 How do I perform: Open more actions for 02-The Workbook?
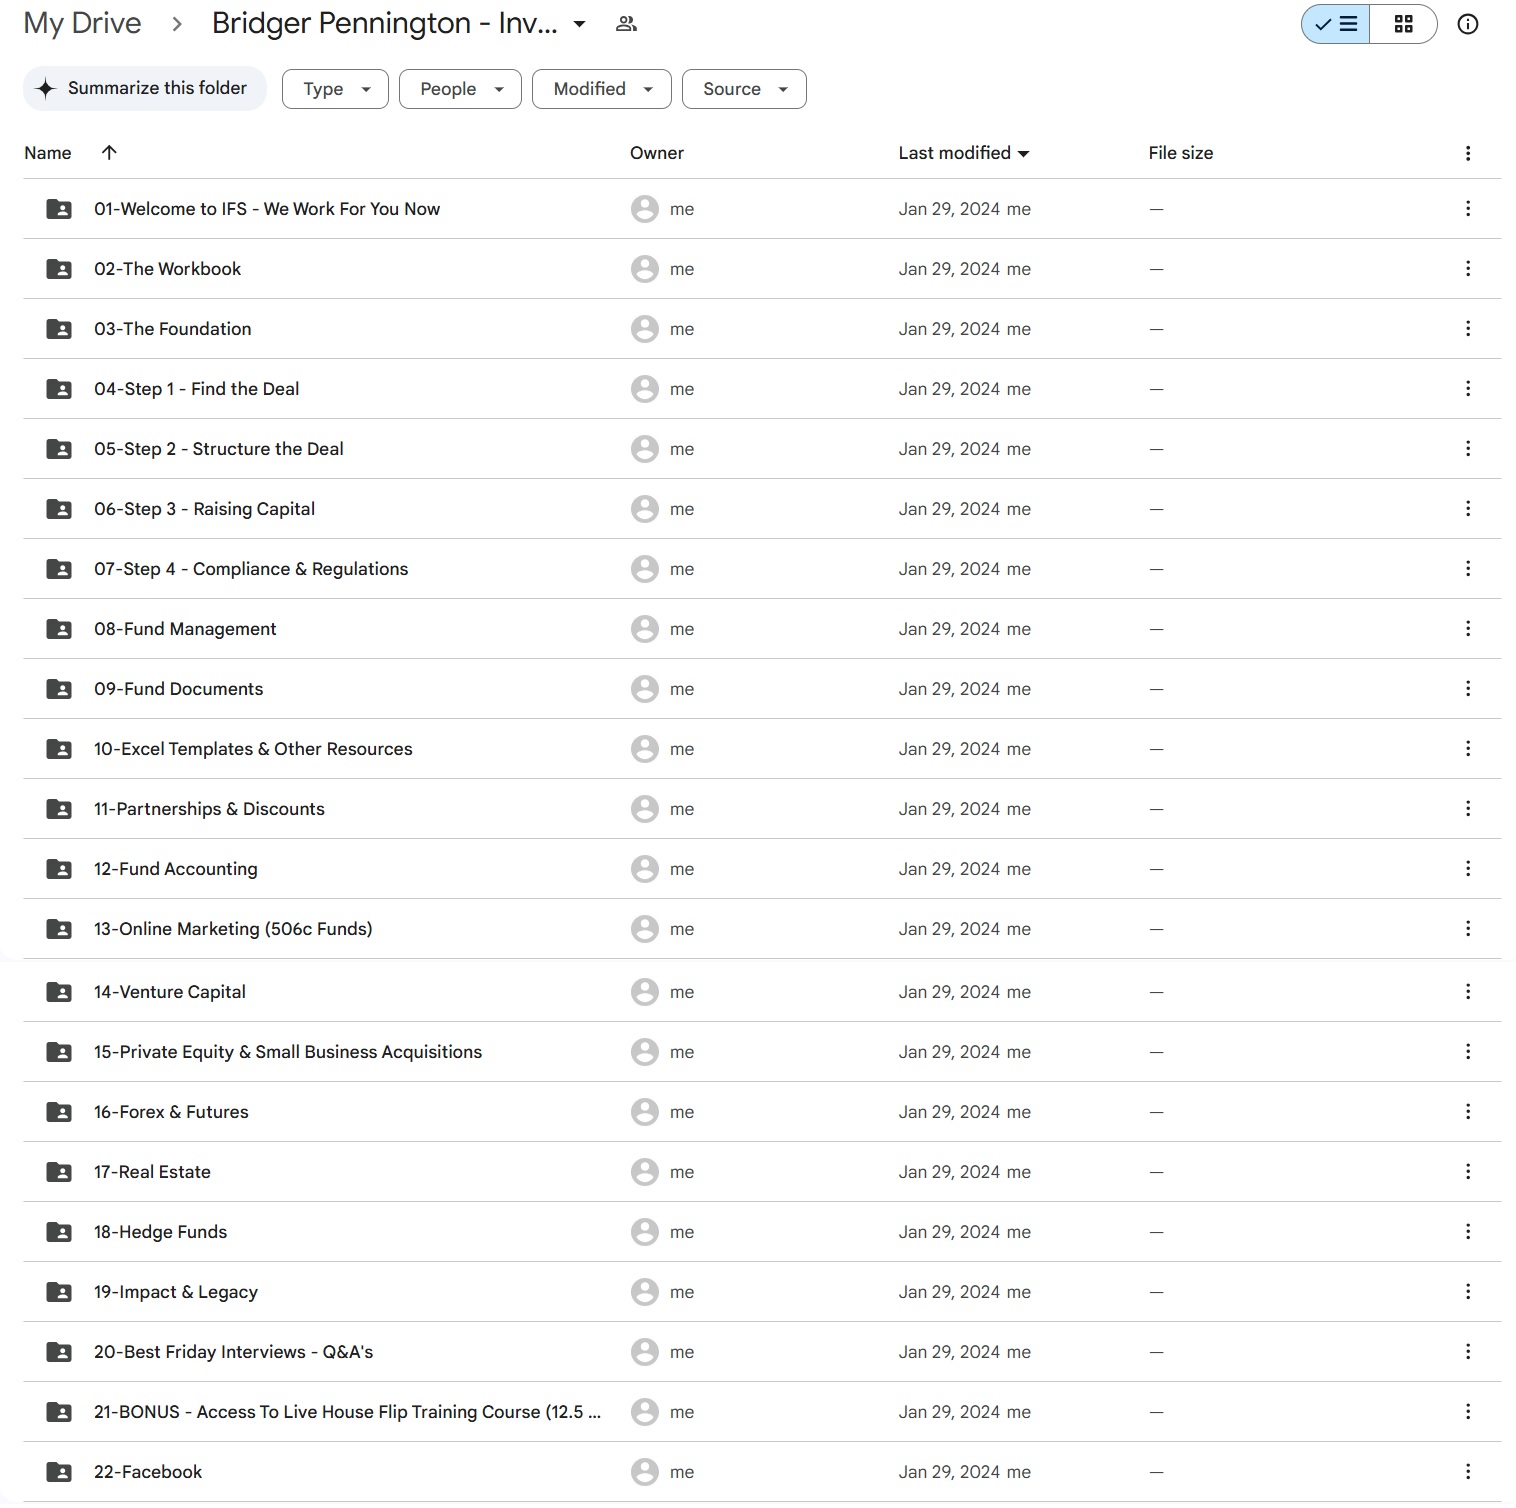1467,269
